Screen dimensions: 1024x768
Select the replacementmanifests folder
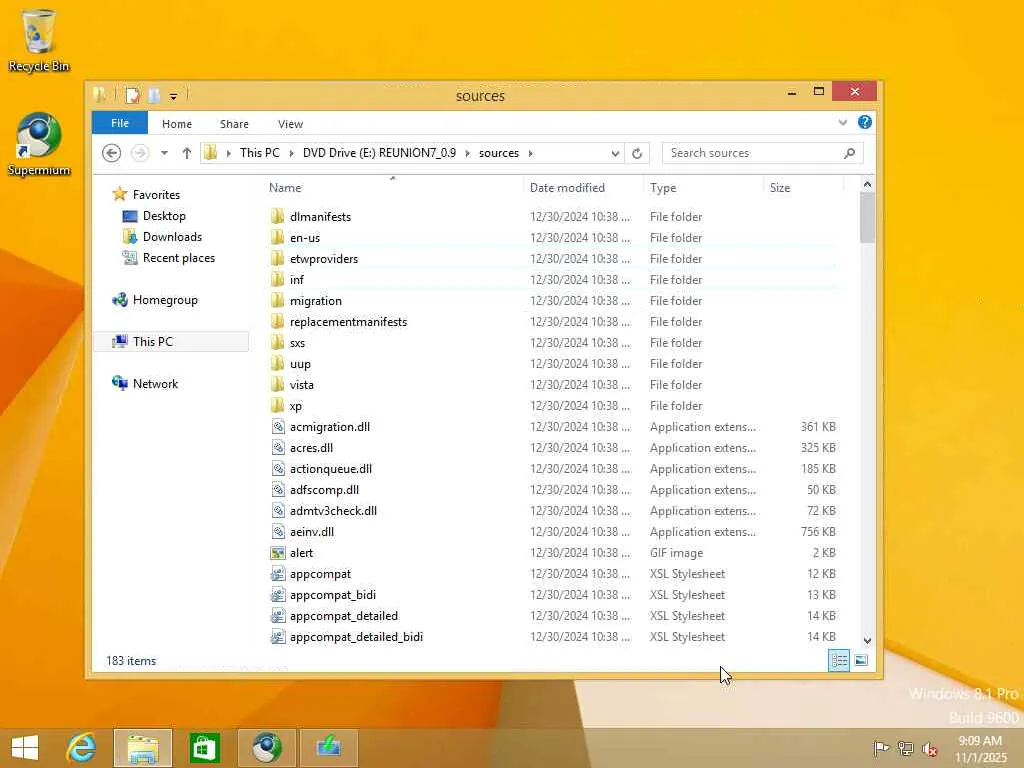coord(348,321)
